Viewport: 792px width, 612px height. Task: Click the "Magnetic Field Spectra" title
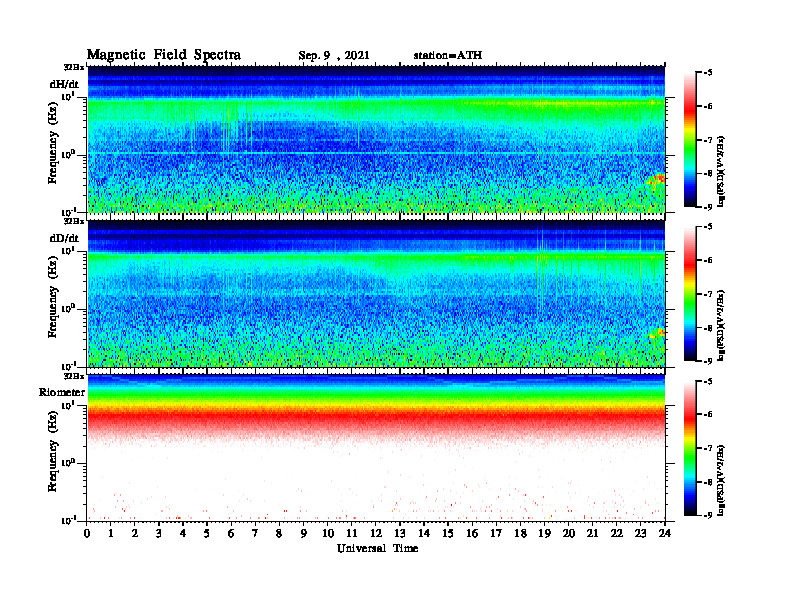pos(164,55)
